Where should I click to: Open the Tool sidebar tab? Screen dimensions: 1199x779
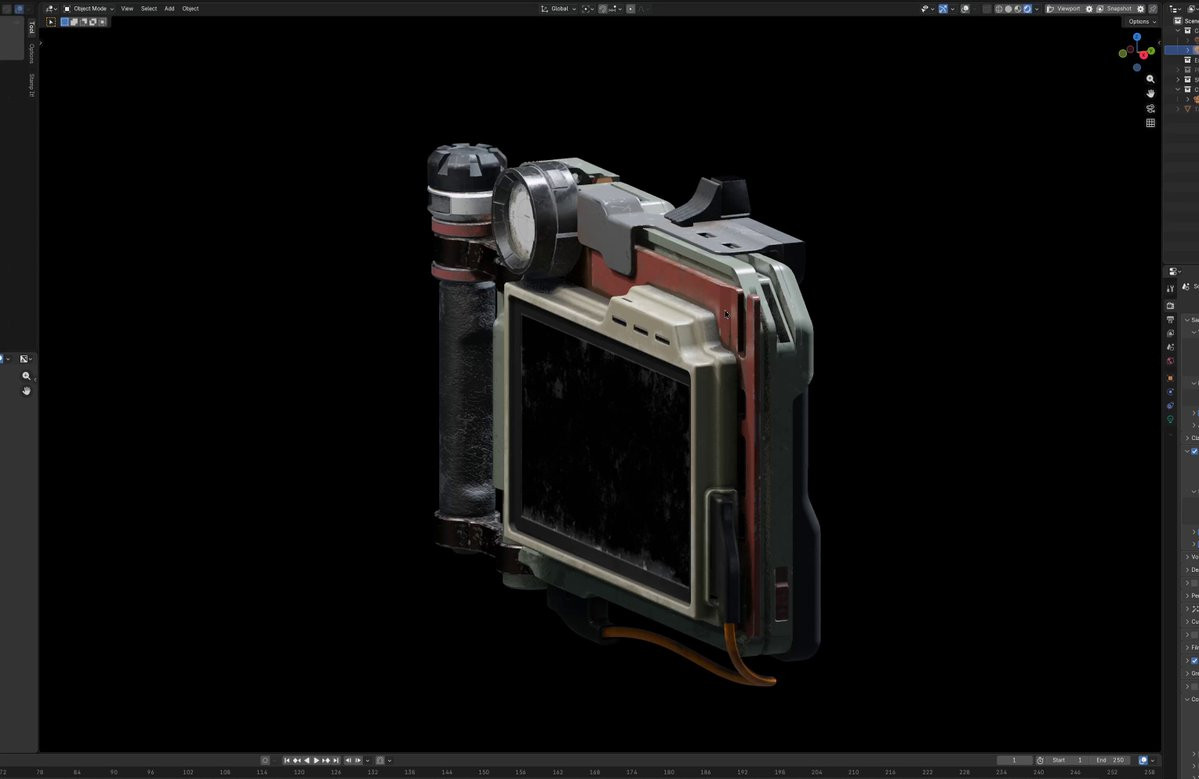coord(31,28)
